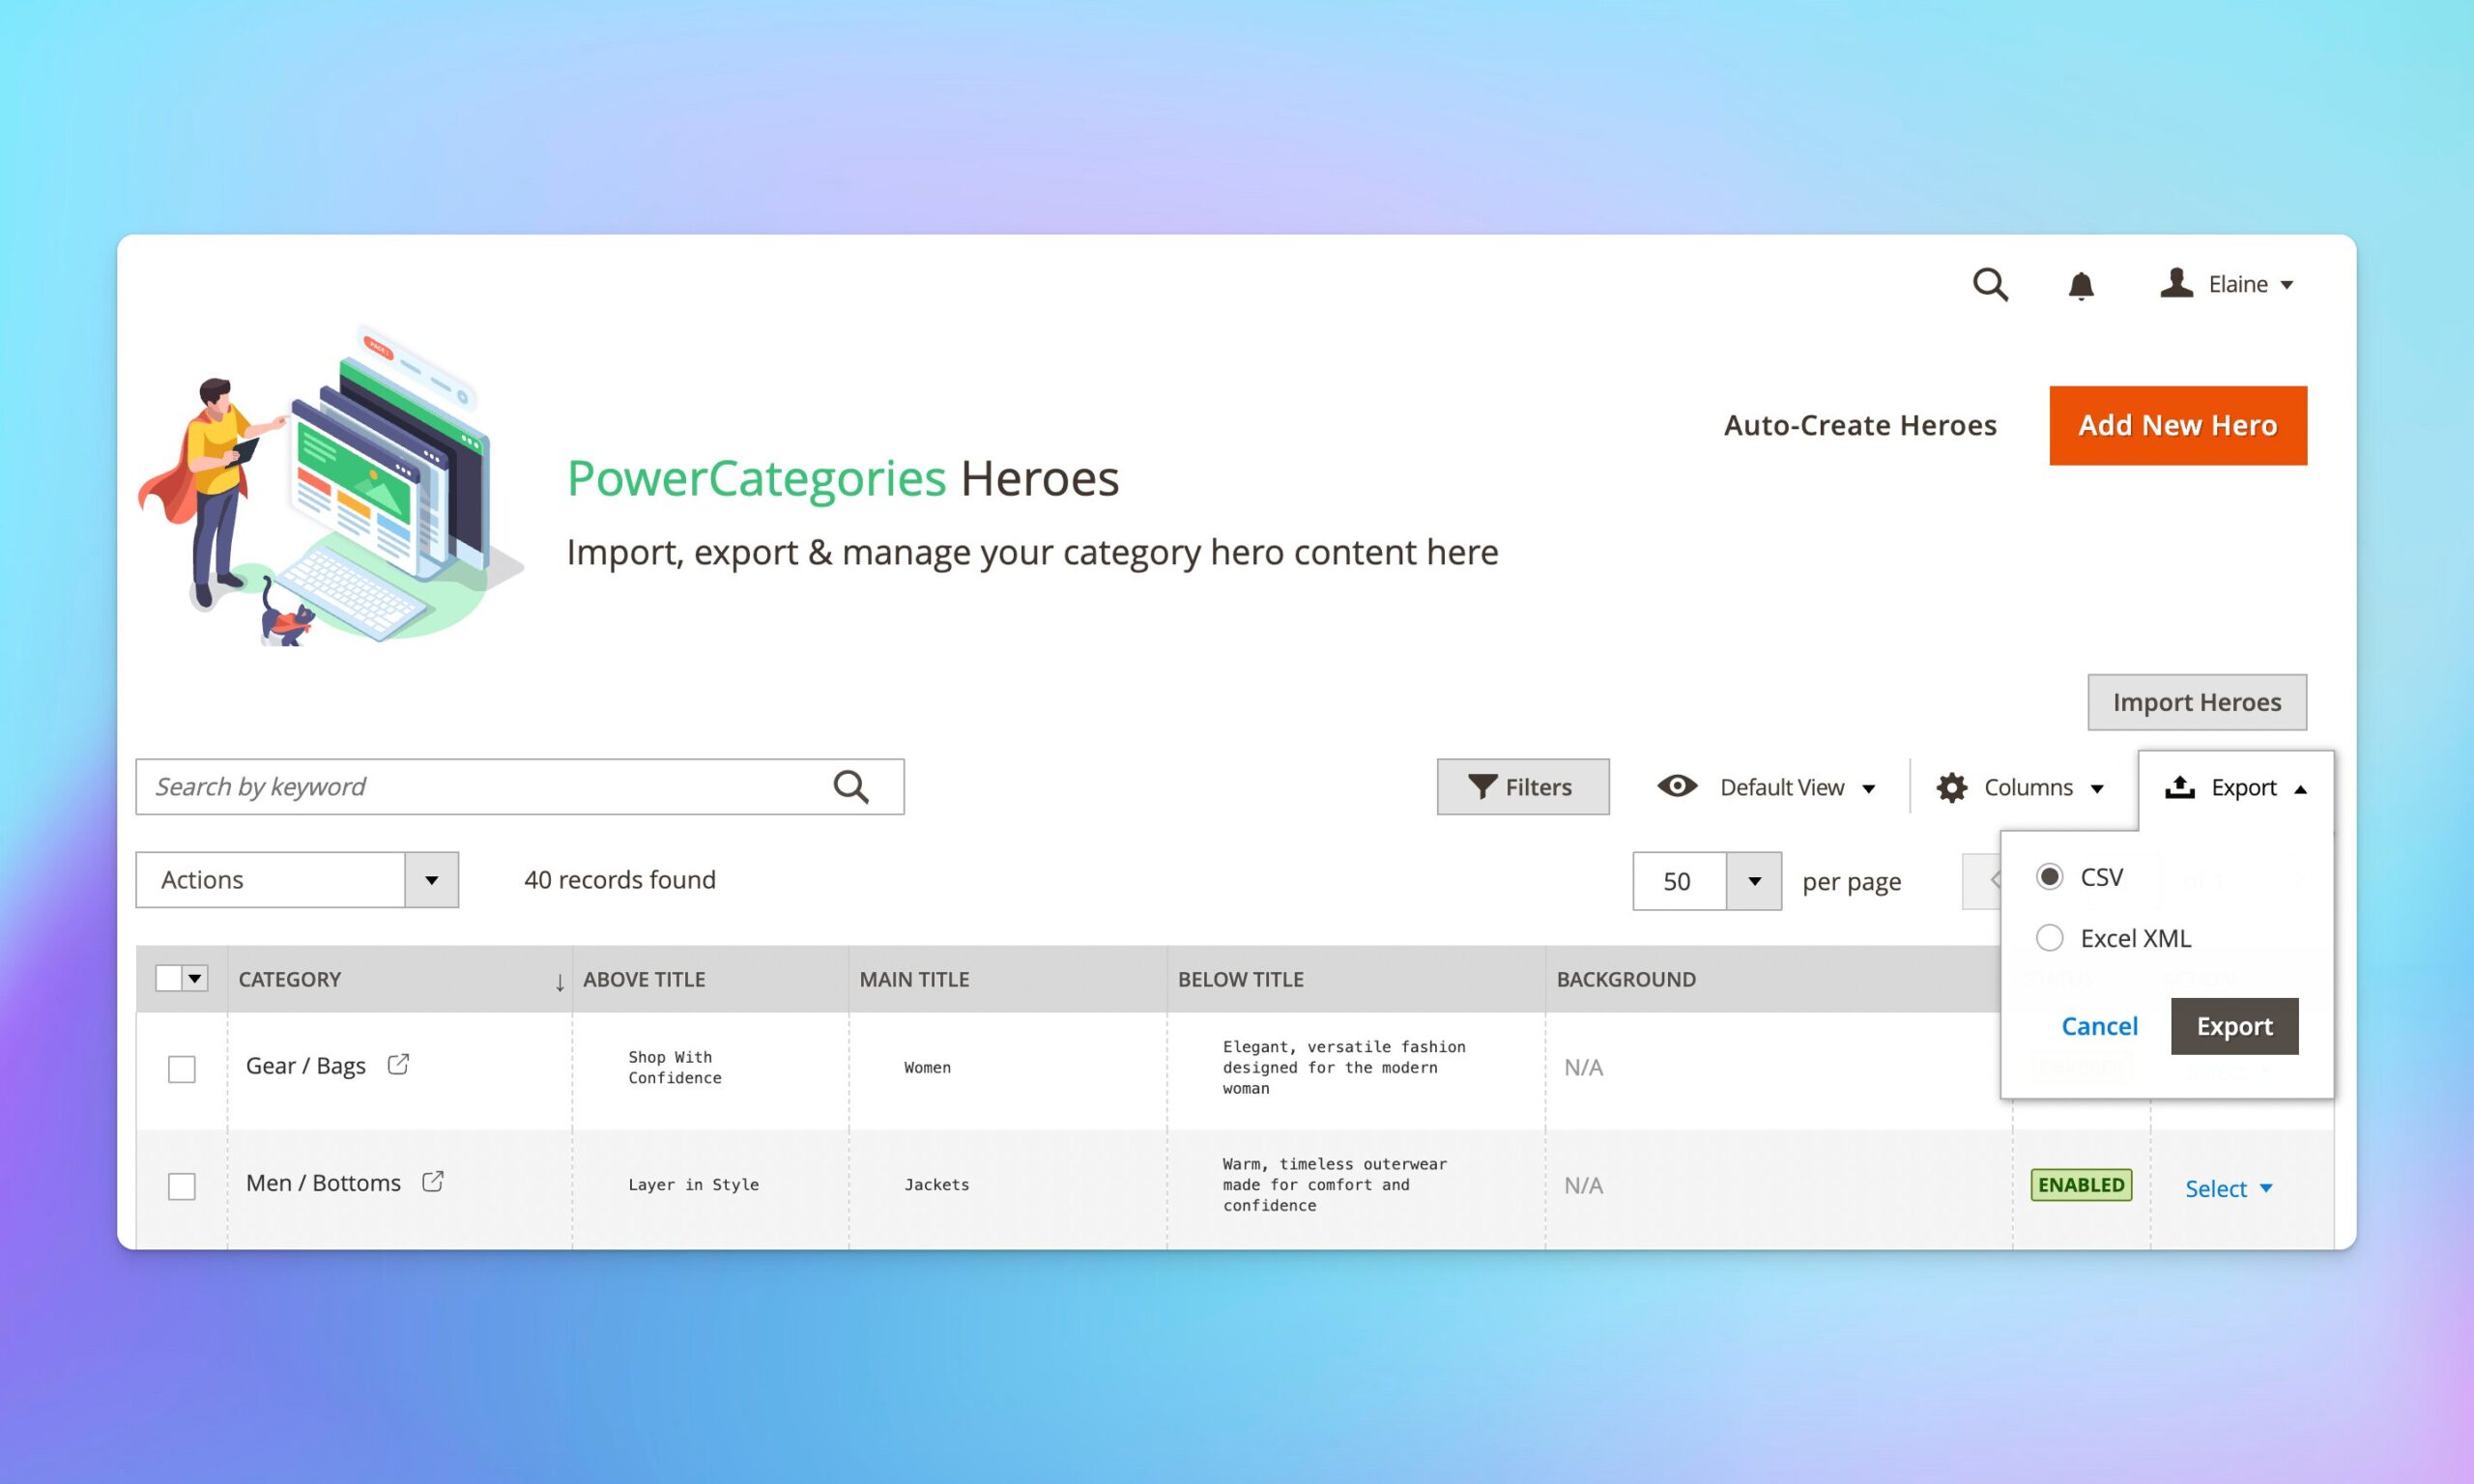
Task: Click the Default View eye icon
Action: coord(1677,786)
